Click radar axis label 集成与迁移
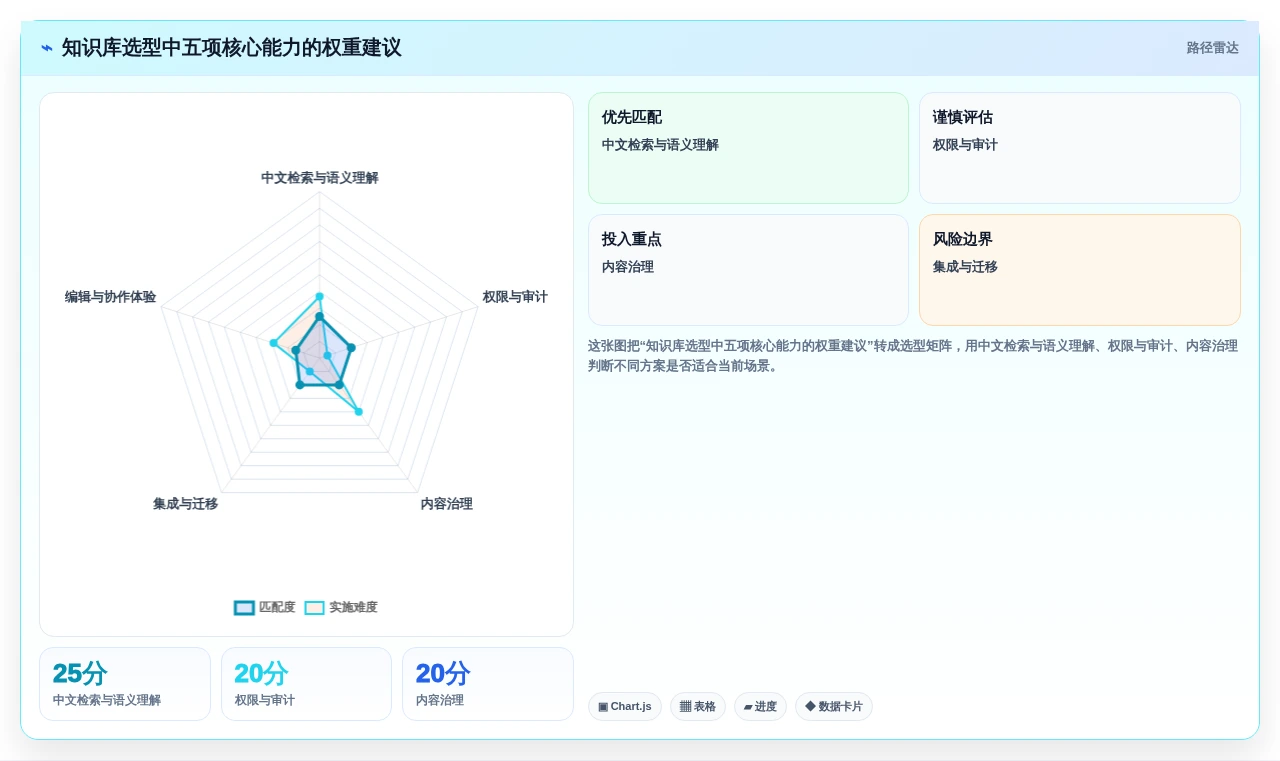The width and height of the screenshot is (1280, 761). click(185, 504)
